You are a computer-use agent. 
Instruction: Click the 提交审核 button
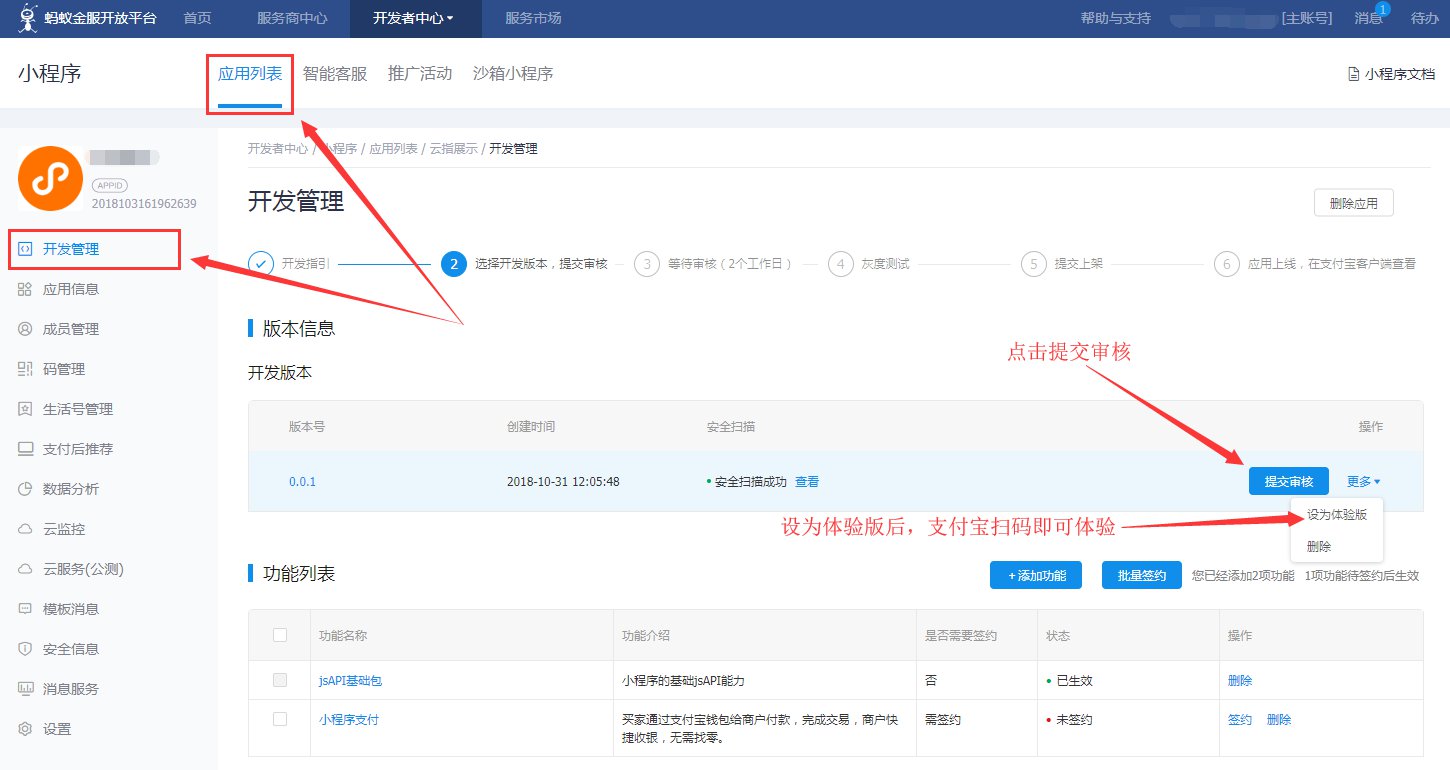tap(1289, 481)
